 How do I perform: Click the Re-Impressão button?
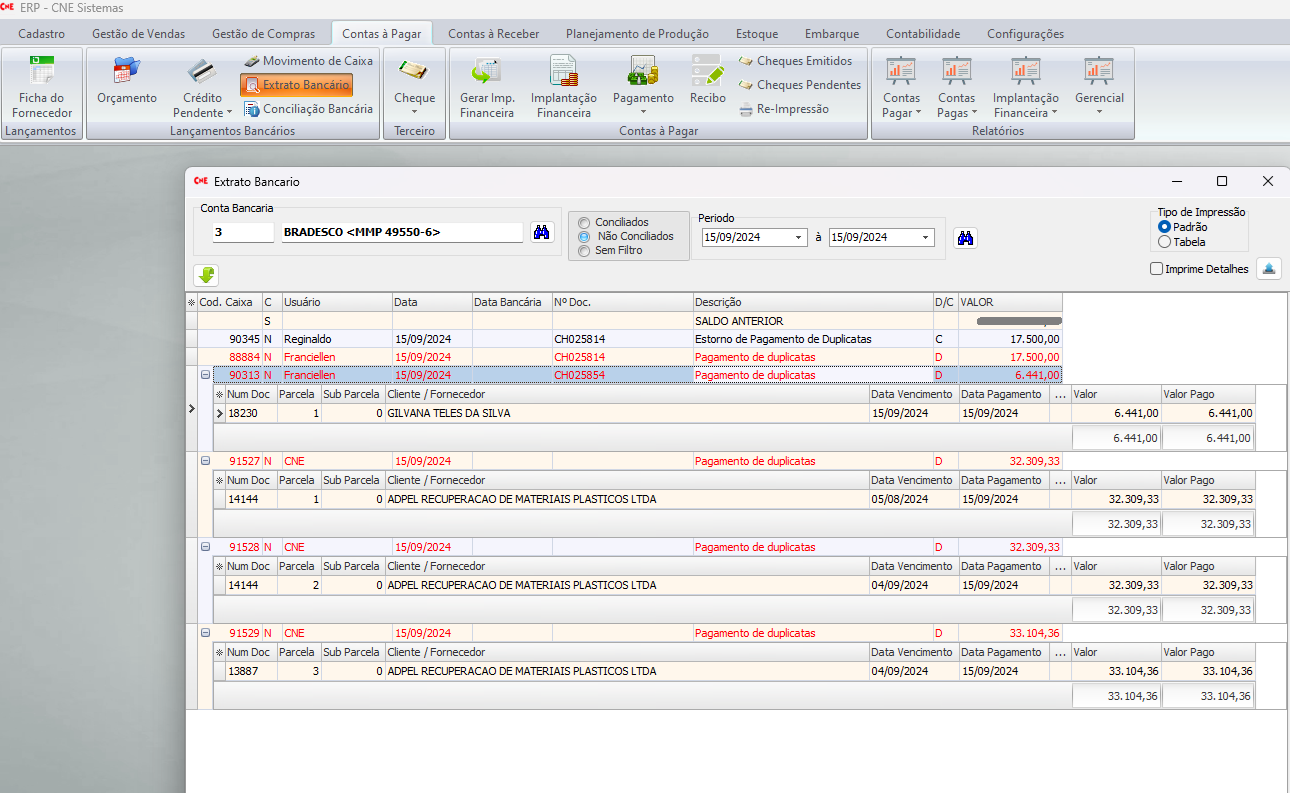[x=783, y=109]
